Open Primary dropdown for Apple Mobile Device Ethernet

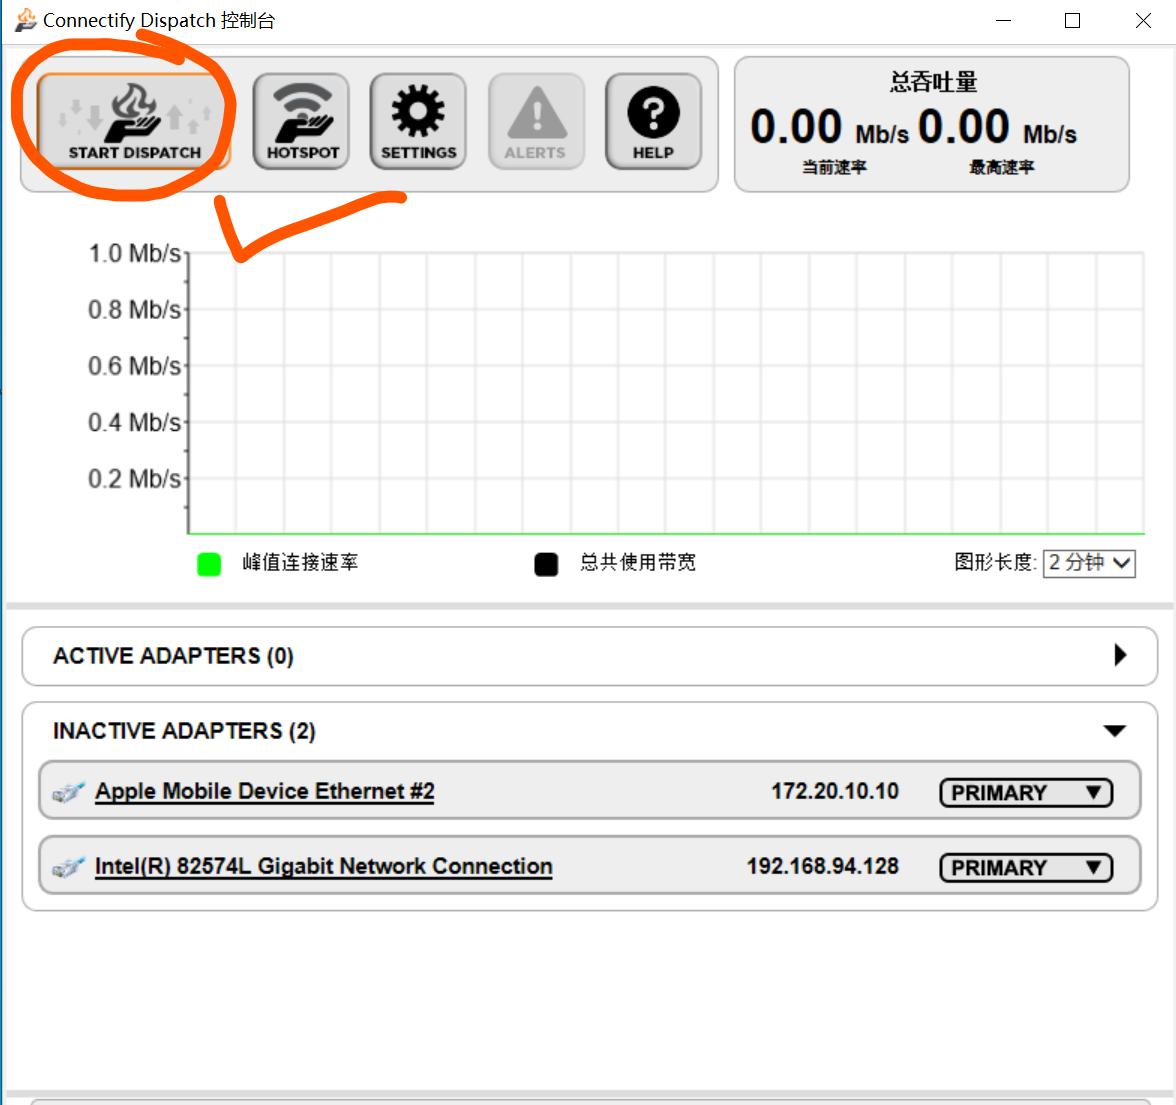[x=1026, y=792]
